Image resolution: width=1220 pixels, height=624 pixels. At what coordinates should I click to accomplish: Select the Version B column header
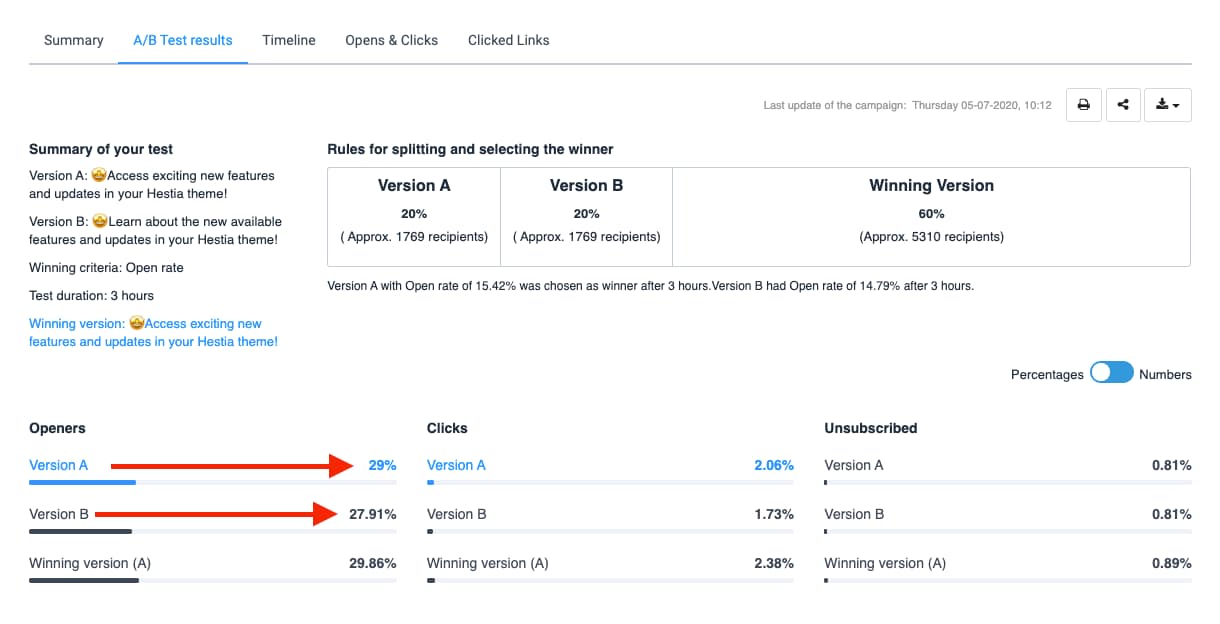point(586,185)
